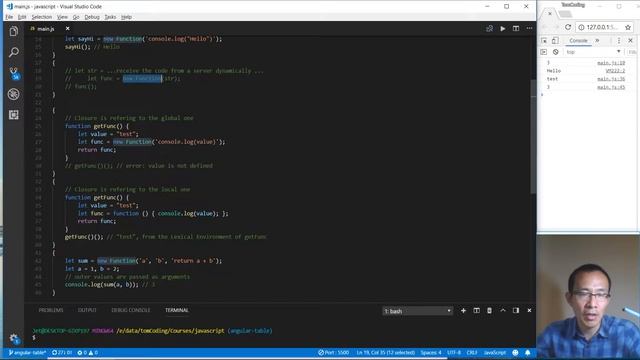
Task: Open the Edit menu
Action: pos(22,17)
